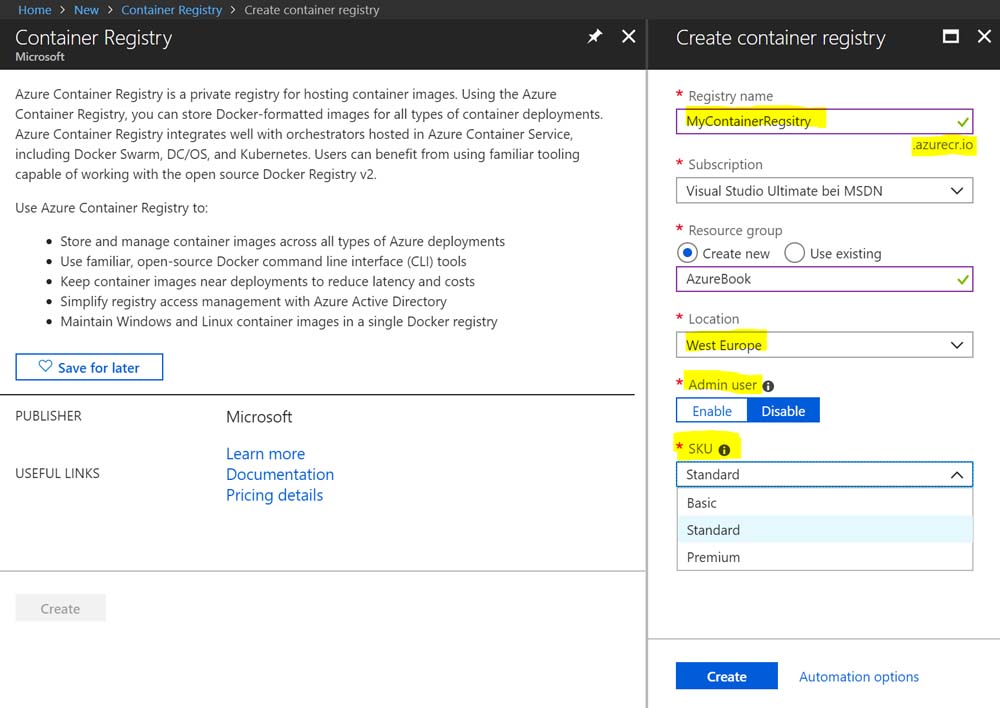Screen dimensions: 1000x708
Task: Click heart icon on Save for later
Action: click(45, 367)
